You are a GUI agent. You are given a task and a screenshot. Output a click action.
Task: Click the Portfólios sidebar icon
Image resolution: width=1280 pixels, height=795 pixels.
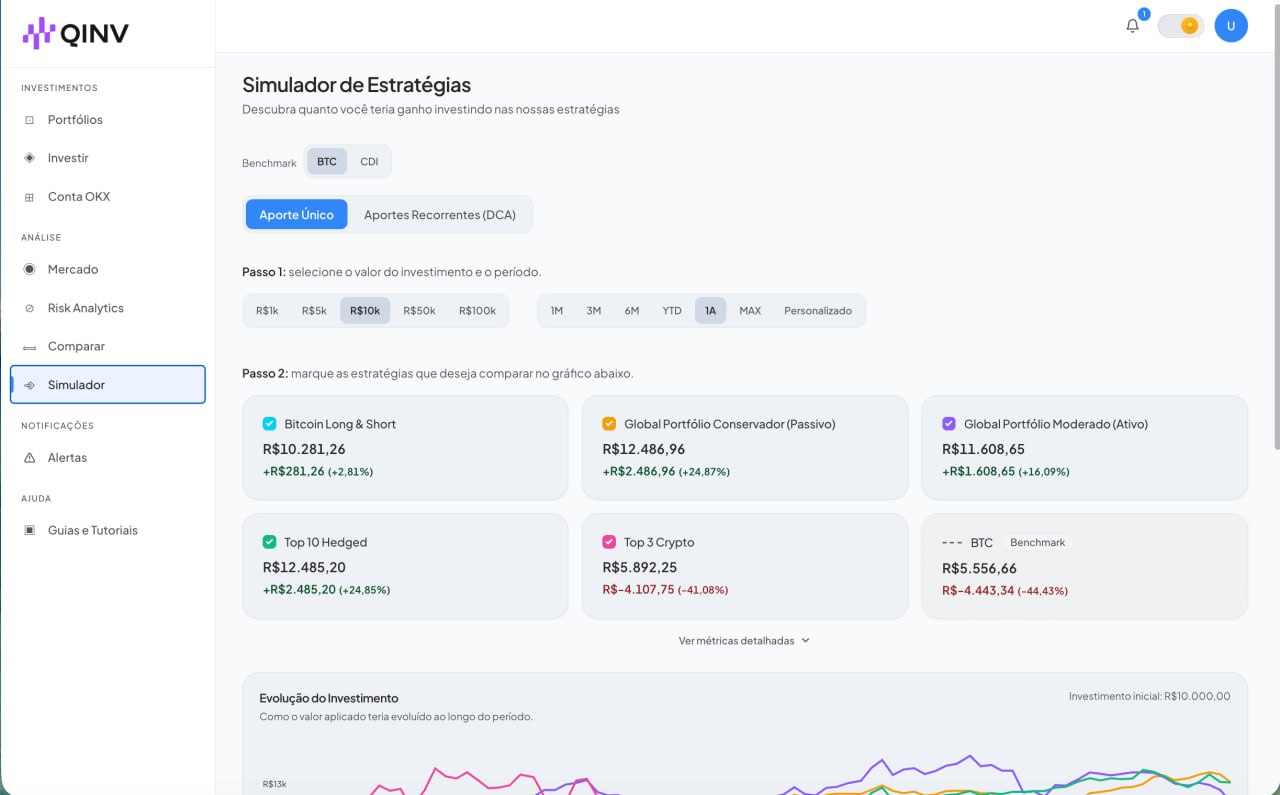tap(29, 120)
